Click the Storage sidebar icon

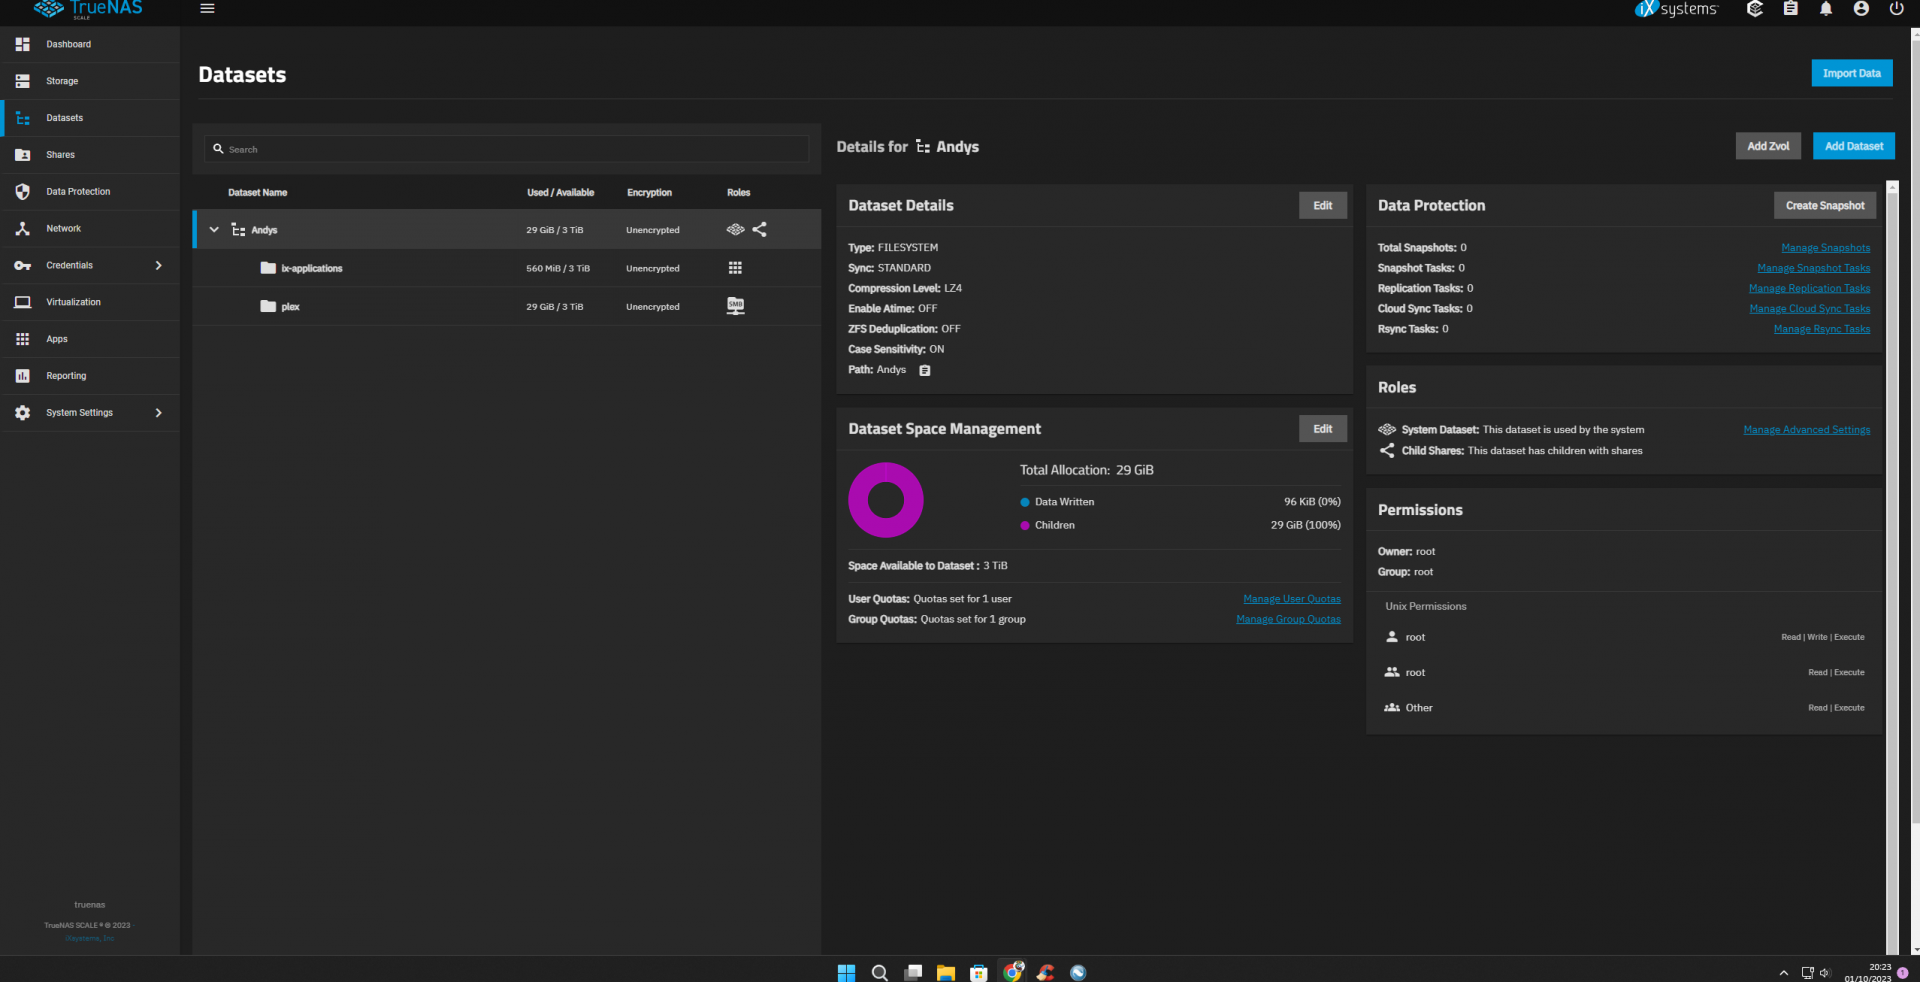click(x=22, y=81)
